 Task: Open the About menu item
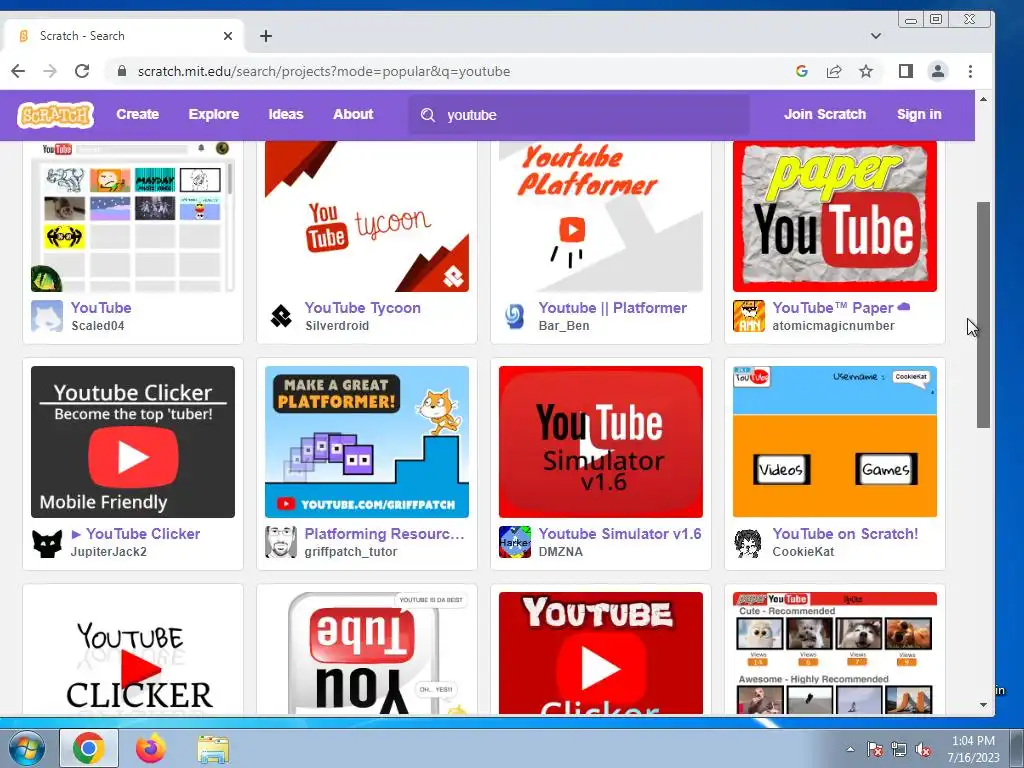pyautogui.click(x=353, y=114)
